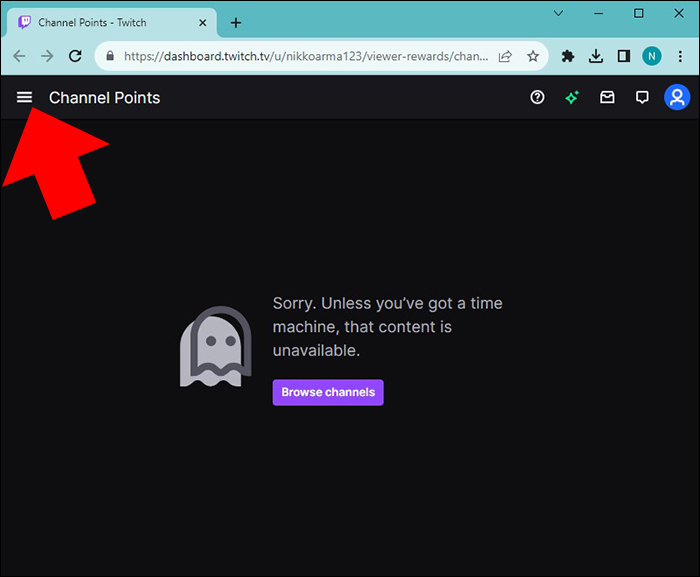The image size is (700, 577).
Task: Select the Channel Points - Twitch tab
Action: [110, 22]
